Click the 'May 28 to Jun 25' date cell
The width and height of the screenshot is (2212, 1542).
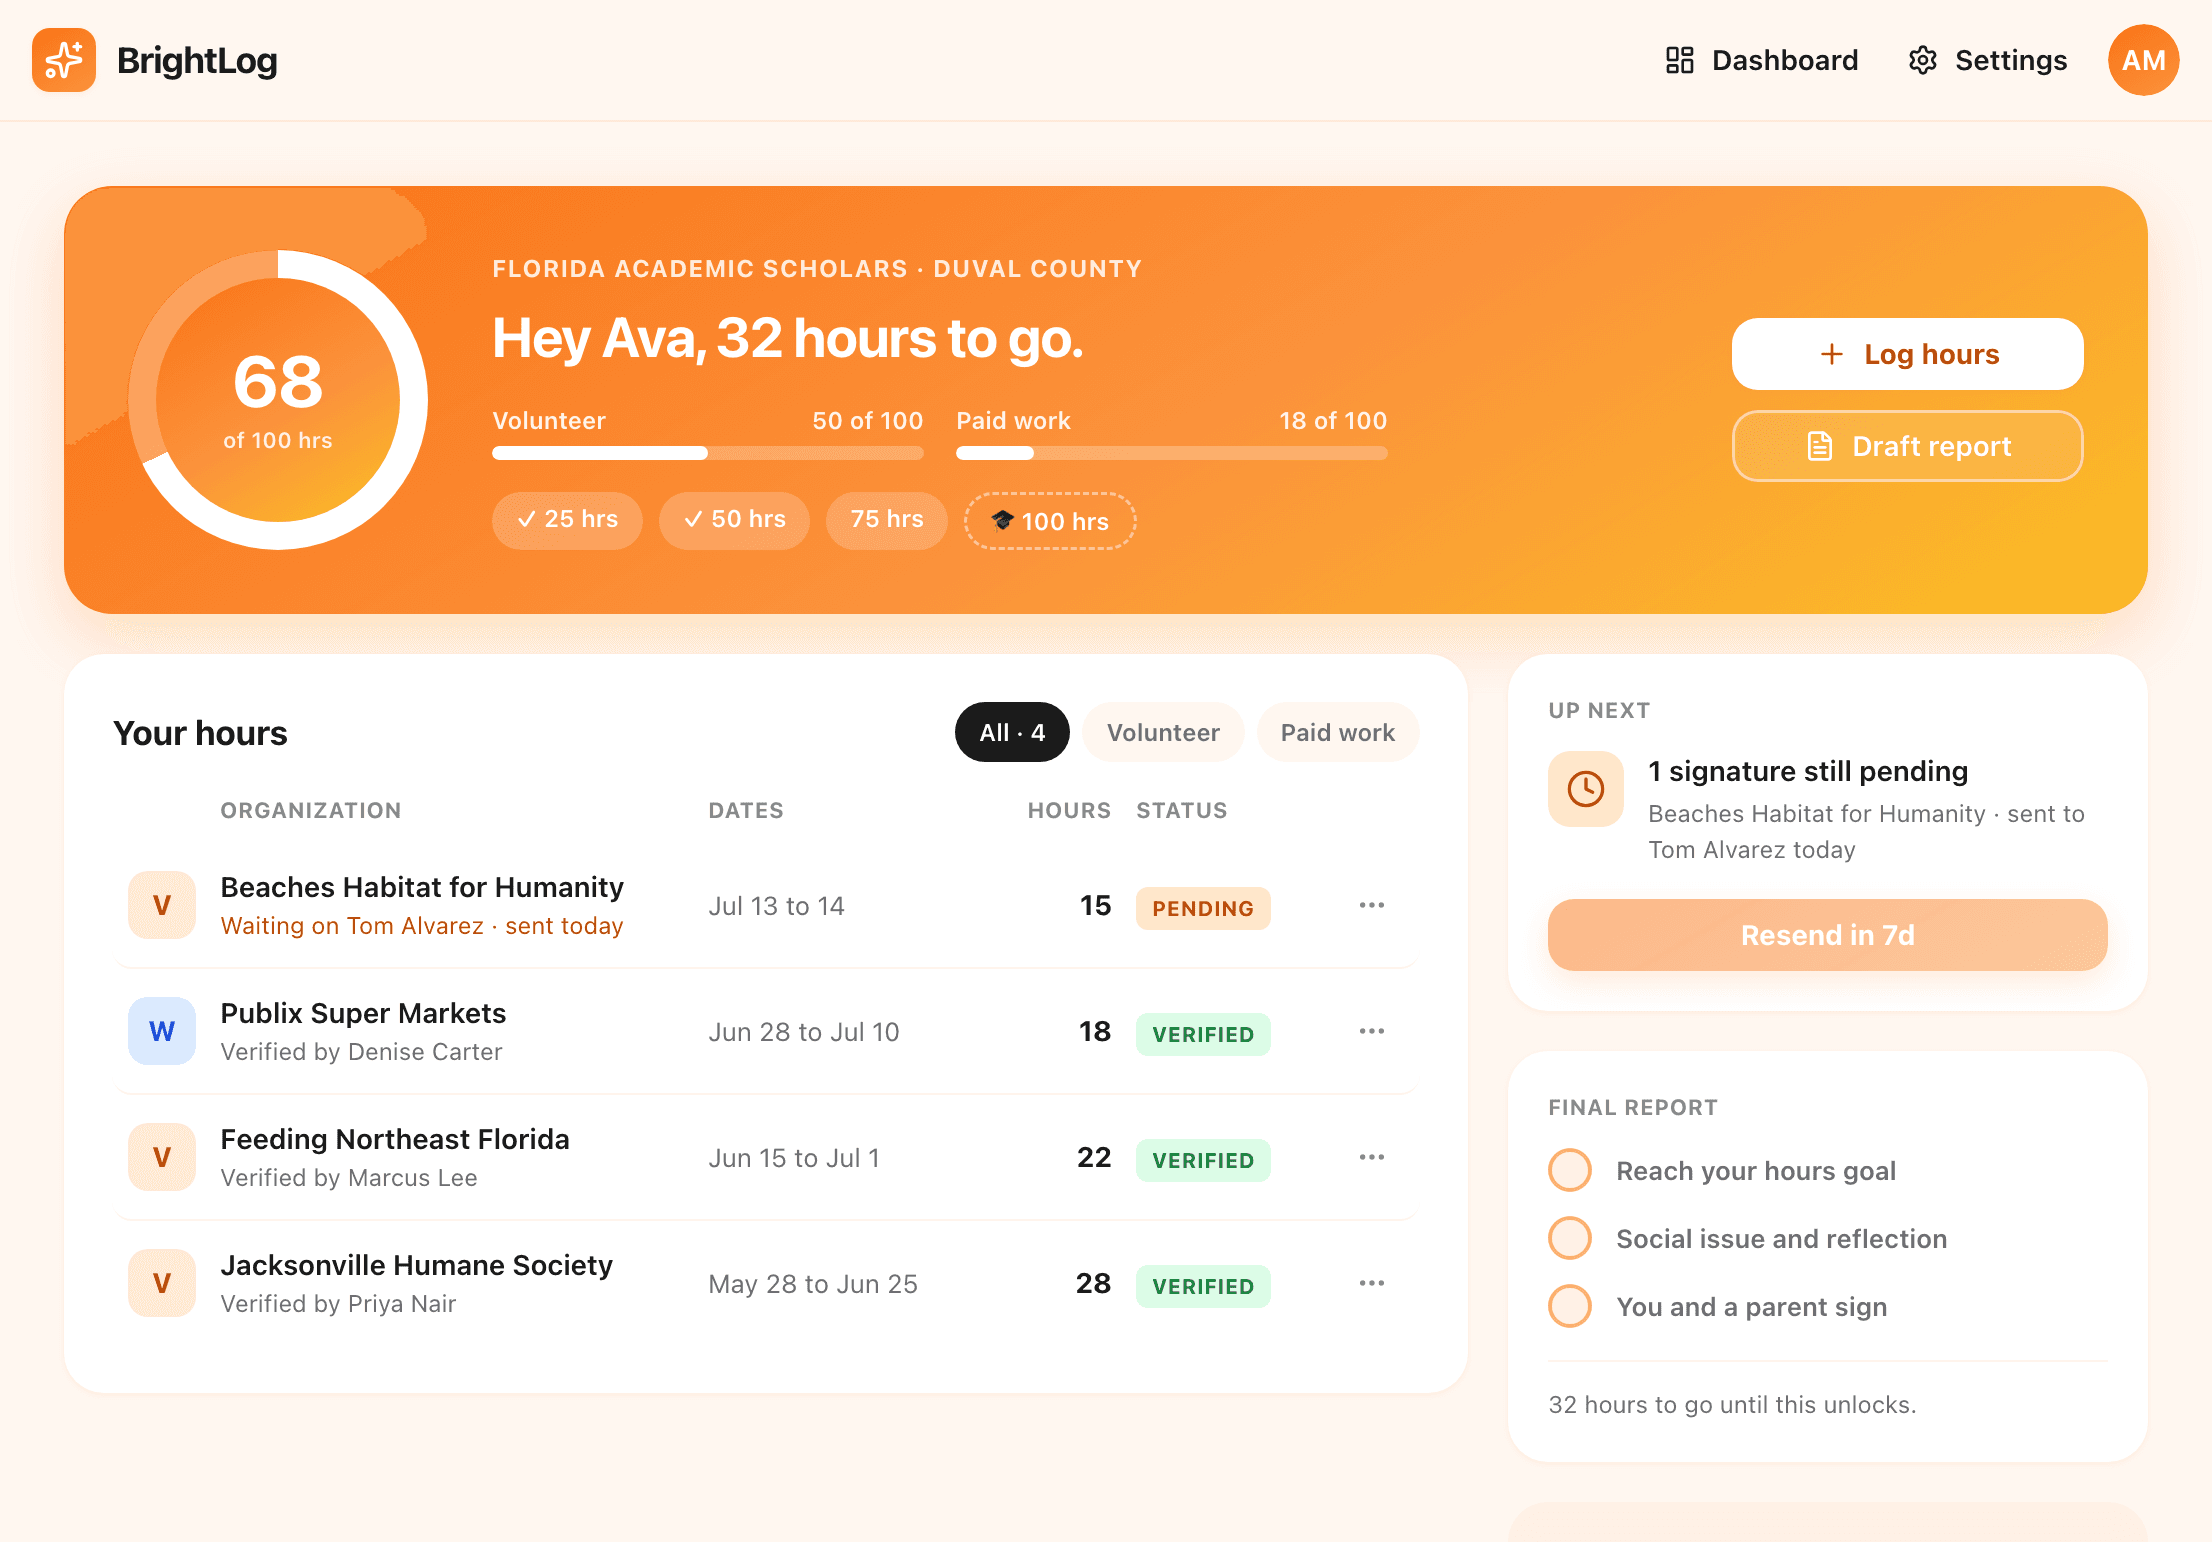813,1284
